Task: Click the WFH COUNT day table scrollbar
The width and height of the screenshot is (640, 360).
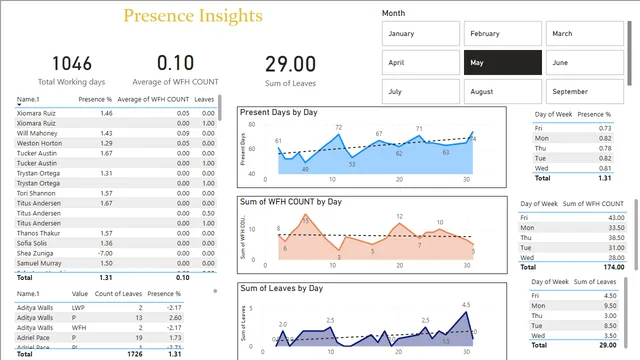Action: pyautogui.click(x=636, y=234)
